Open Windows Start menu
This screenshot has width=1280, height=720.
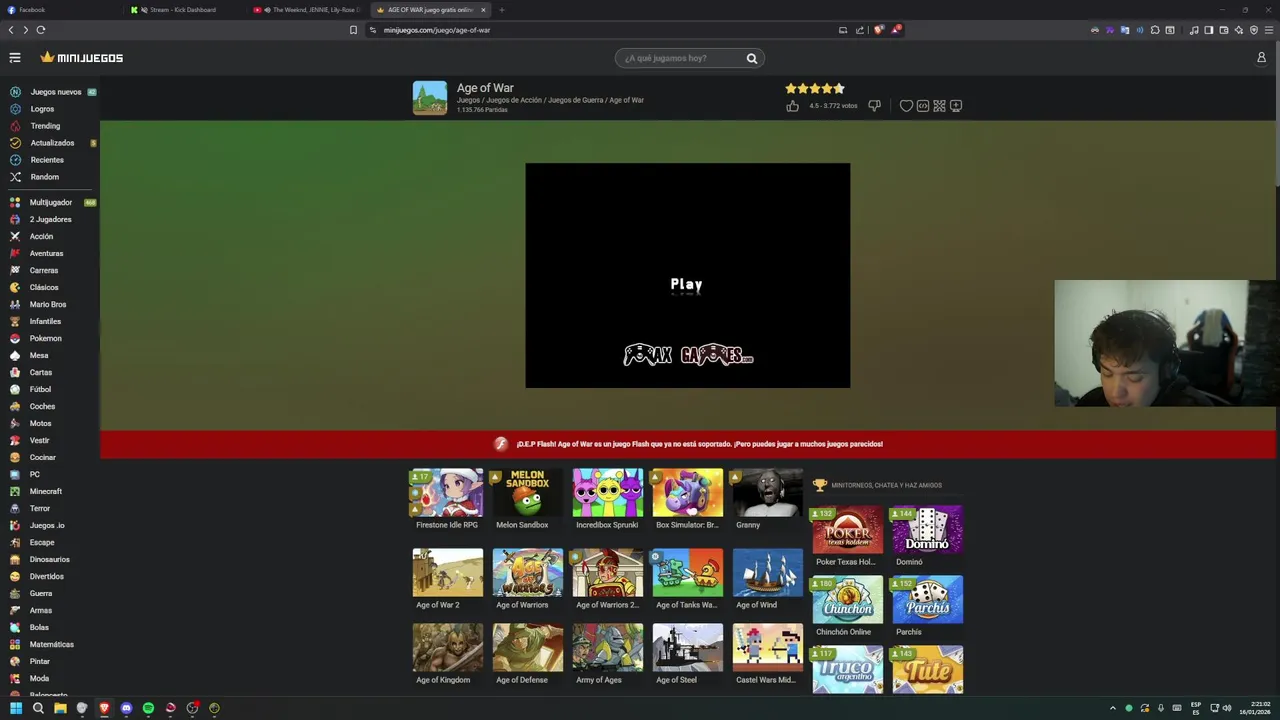pyautogui.click(x=16, y=708)
